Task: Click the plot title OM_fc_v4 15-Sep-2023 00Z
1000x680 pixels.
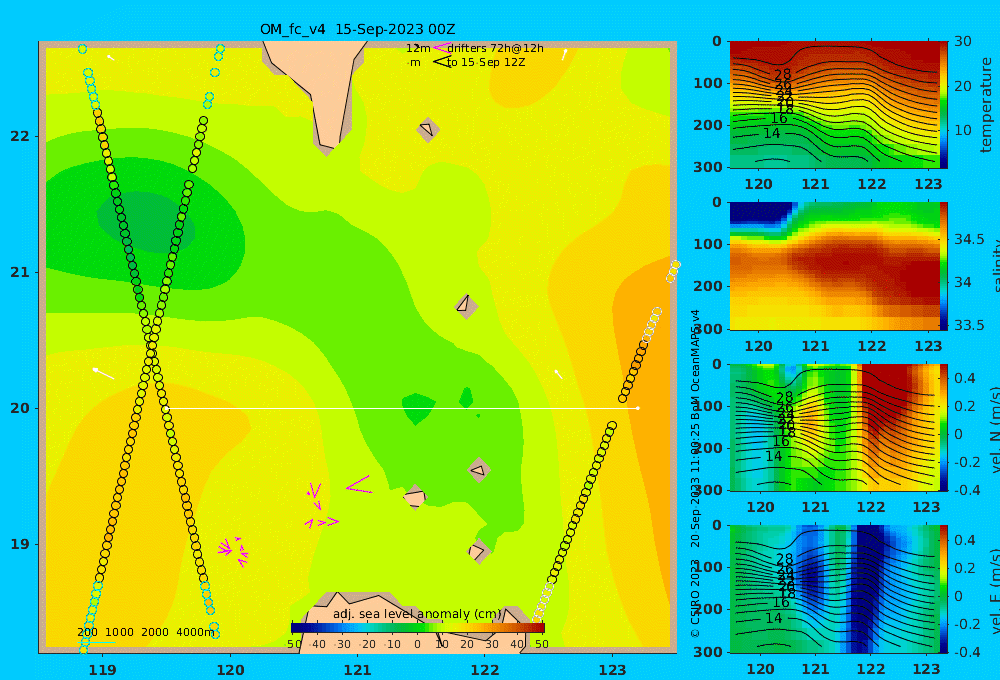Action: click(x=357, y=29)
